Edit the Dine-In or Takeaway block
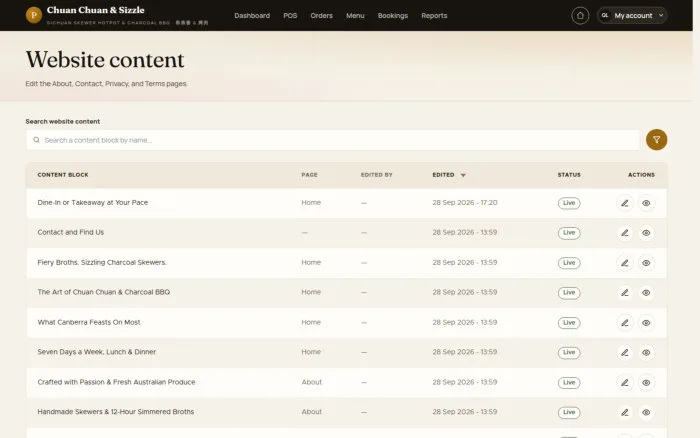Viewport: 700px width, 438px height. (x=625, y=203)
